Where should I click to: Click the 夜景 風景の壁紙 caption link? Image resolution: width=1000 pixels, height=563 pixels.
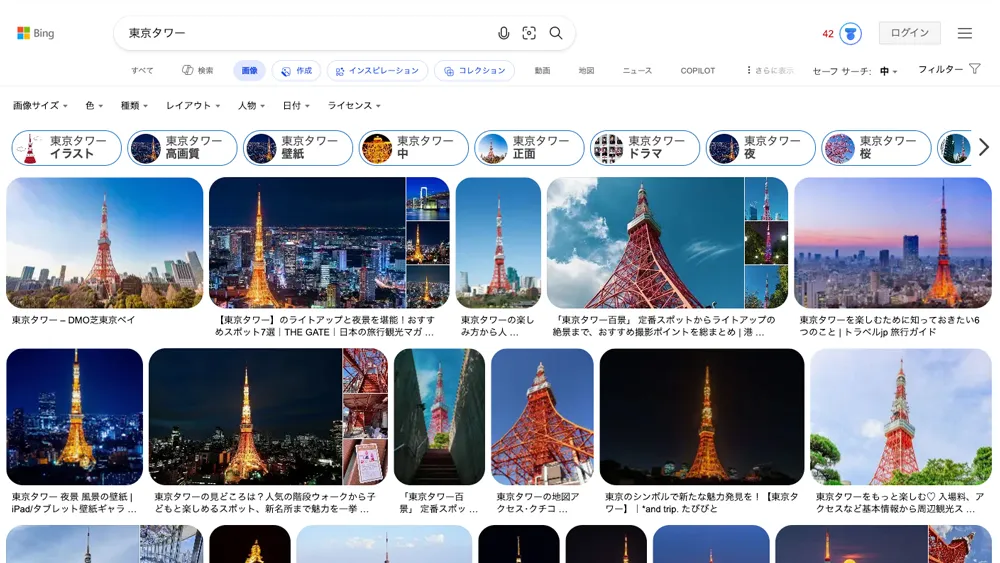point(74,502)
